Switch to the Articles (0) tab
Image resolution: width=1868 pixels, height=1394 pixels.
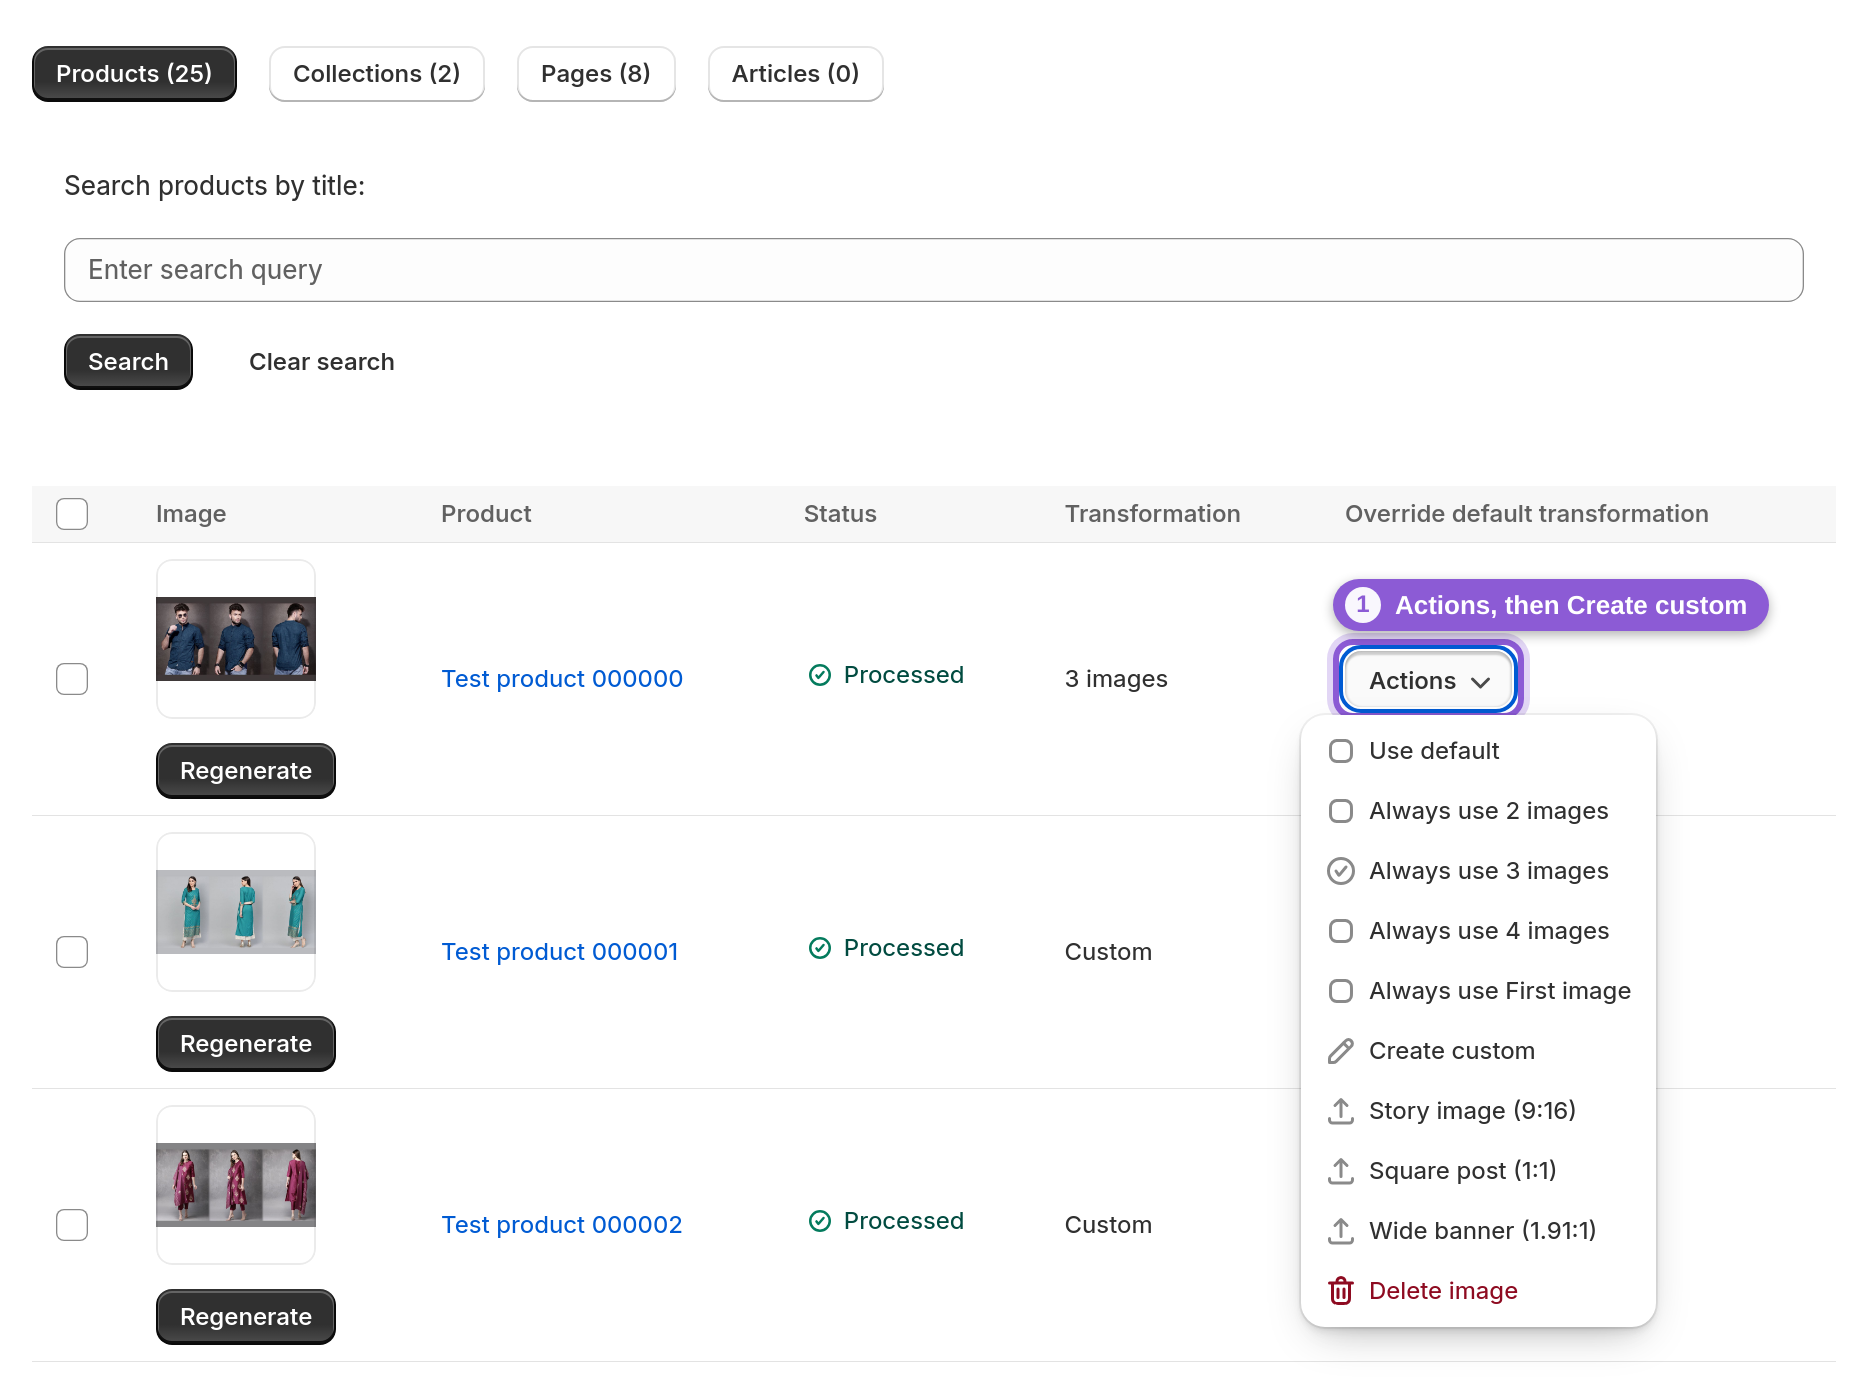coord(795,74)
